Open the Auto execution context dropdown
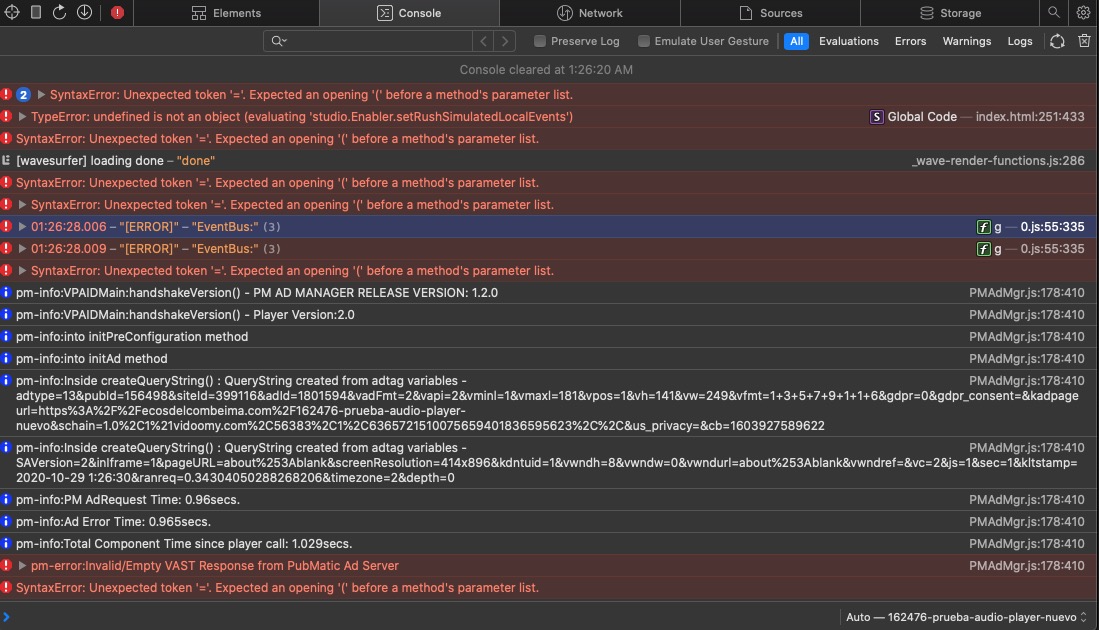1099x630 pixels. 967,617
